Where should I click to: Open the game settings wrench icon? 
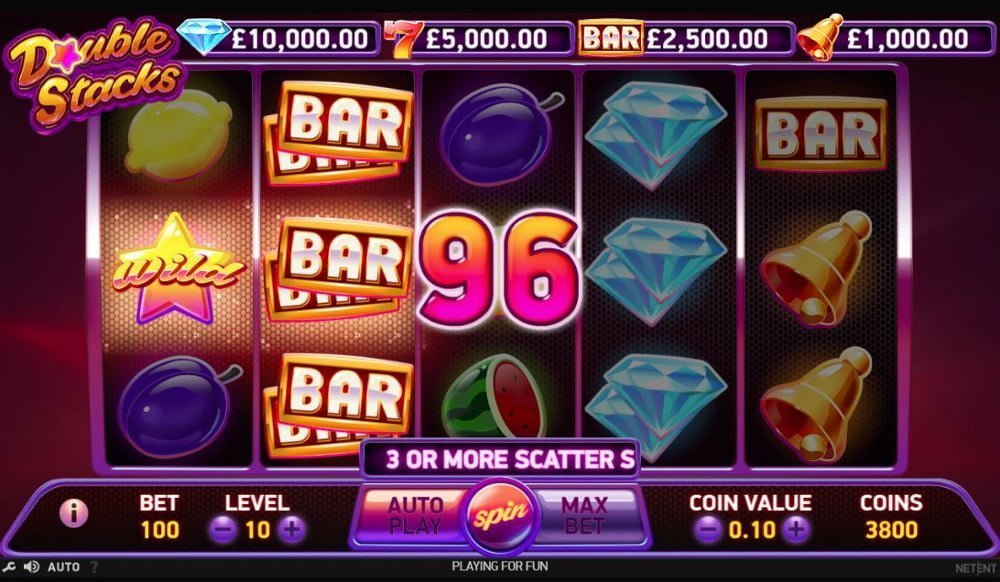click(8, 566)
